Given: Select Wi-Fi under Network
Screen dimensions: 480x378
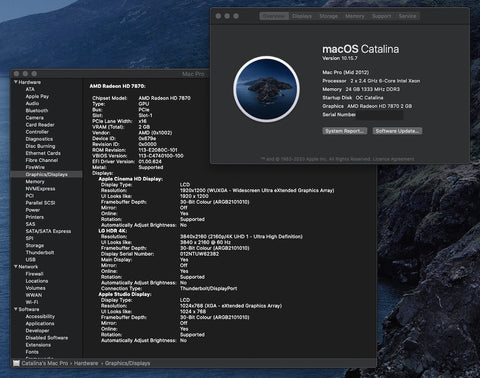Looking at the screenshot, I should point(32,302).
